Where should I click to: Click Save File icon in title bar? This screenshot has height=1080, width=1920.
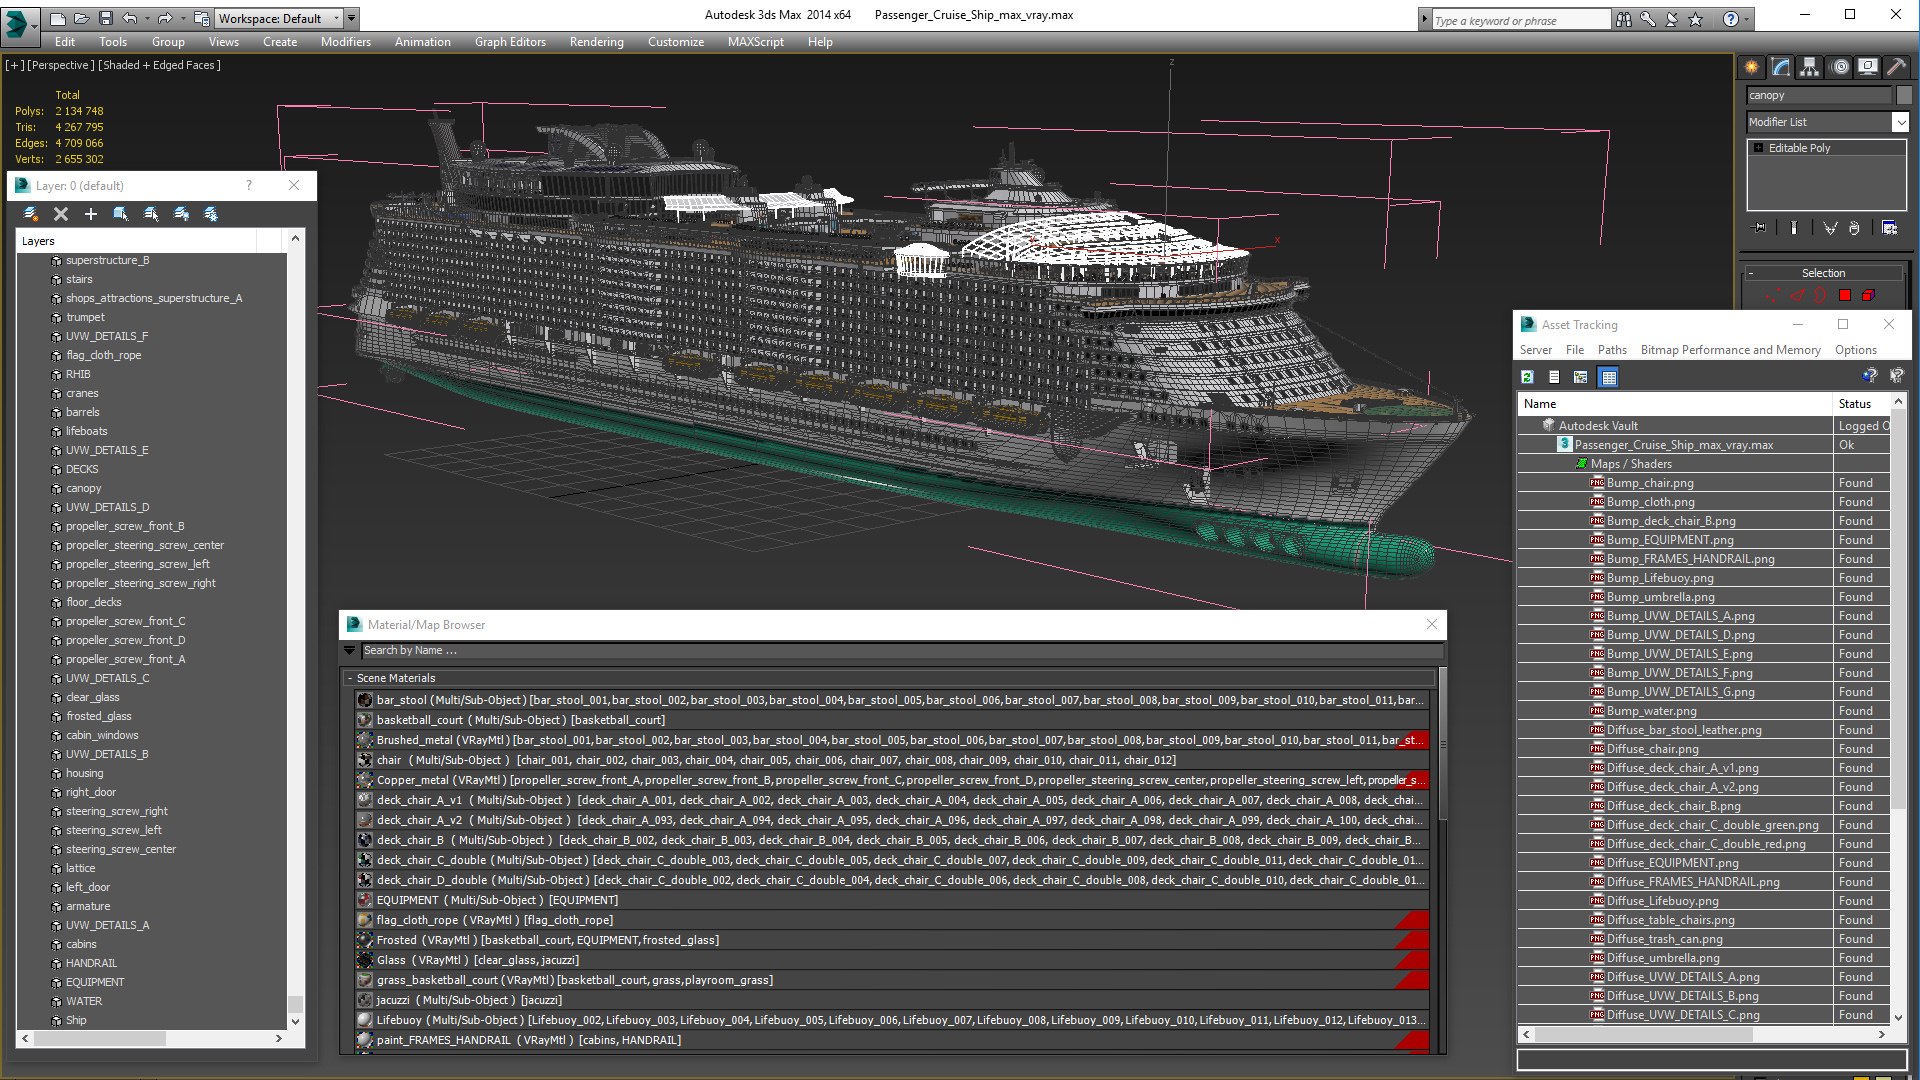104,18
